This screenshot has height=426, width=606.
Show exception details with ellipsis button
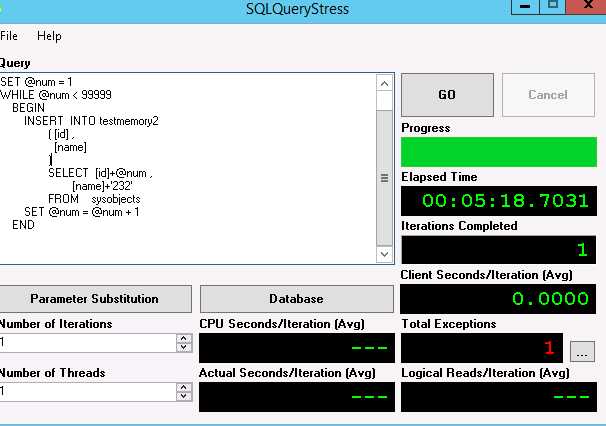(x=582, y=351)
